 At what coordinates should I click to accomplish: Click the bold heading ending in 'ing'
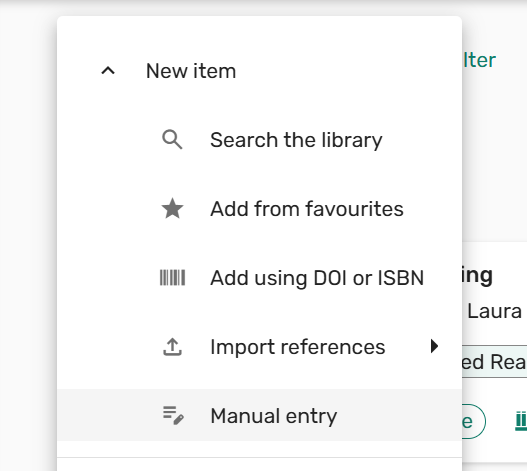point(477,276)
